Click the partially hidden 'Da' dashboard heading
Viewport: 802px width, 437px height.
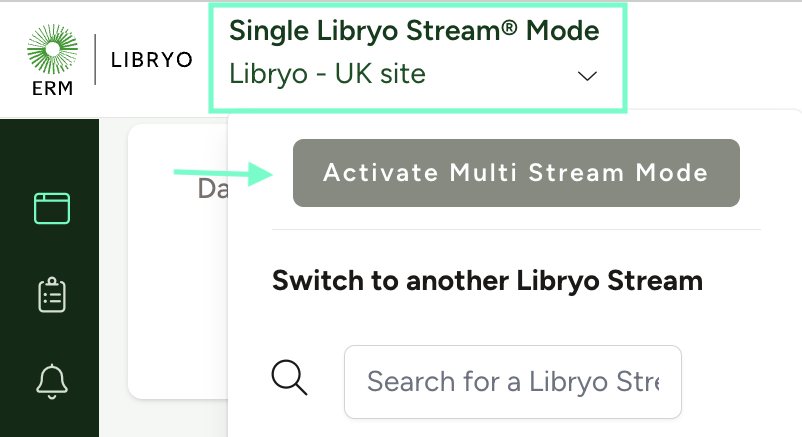pyautogui.click(x=212, y=189)
